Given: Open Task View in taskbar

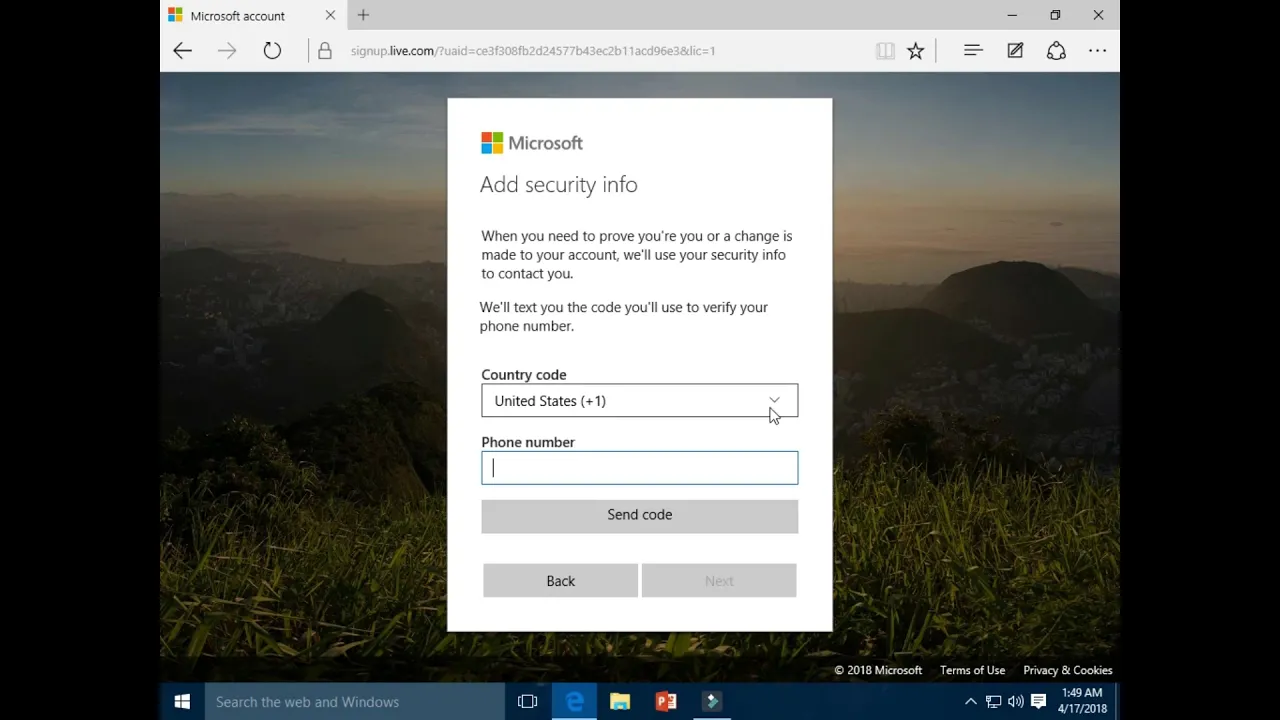Looking at the screenshot, I should 527,702.
